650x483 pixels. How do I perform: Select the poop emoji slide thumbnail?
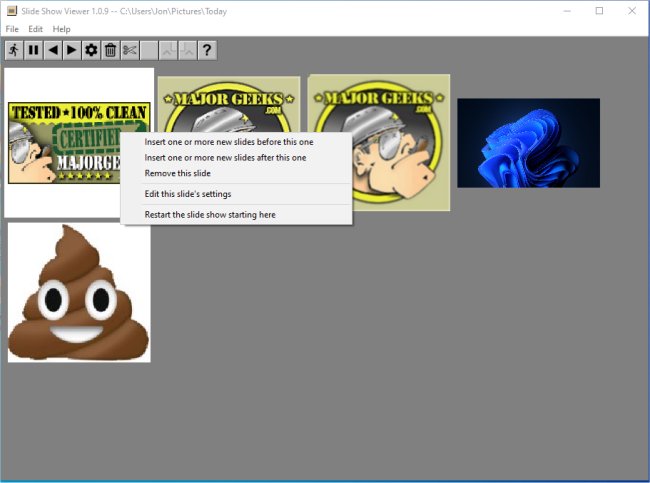[x=79, y=293]
